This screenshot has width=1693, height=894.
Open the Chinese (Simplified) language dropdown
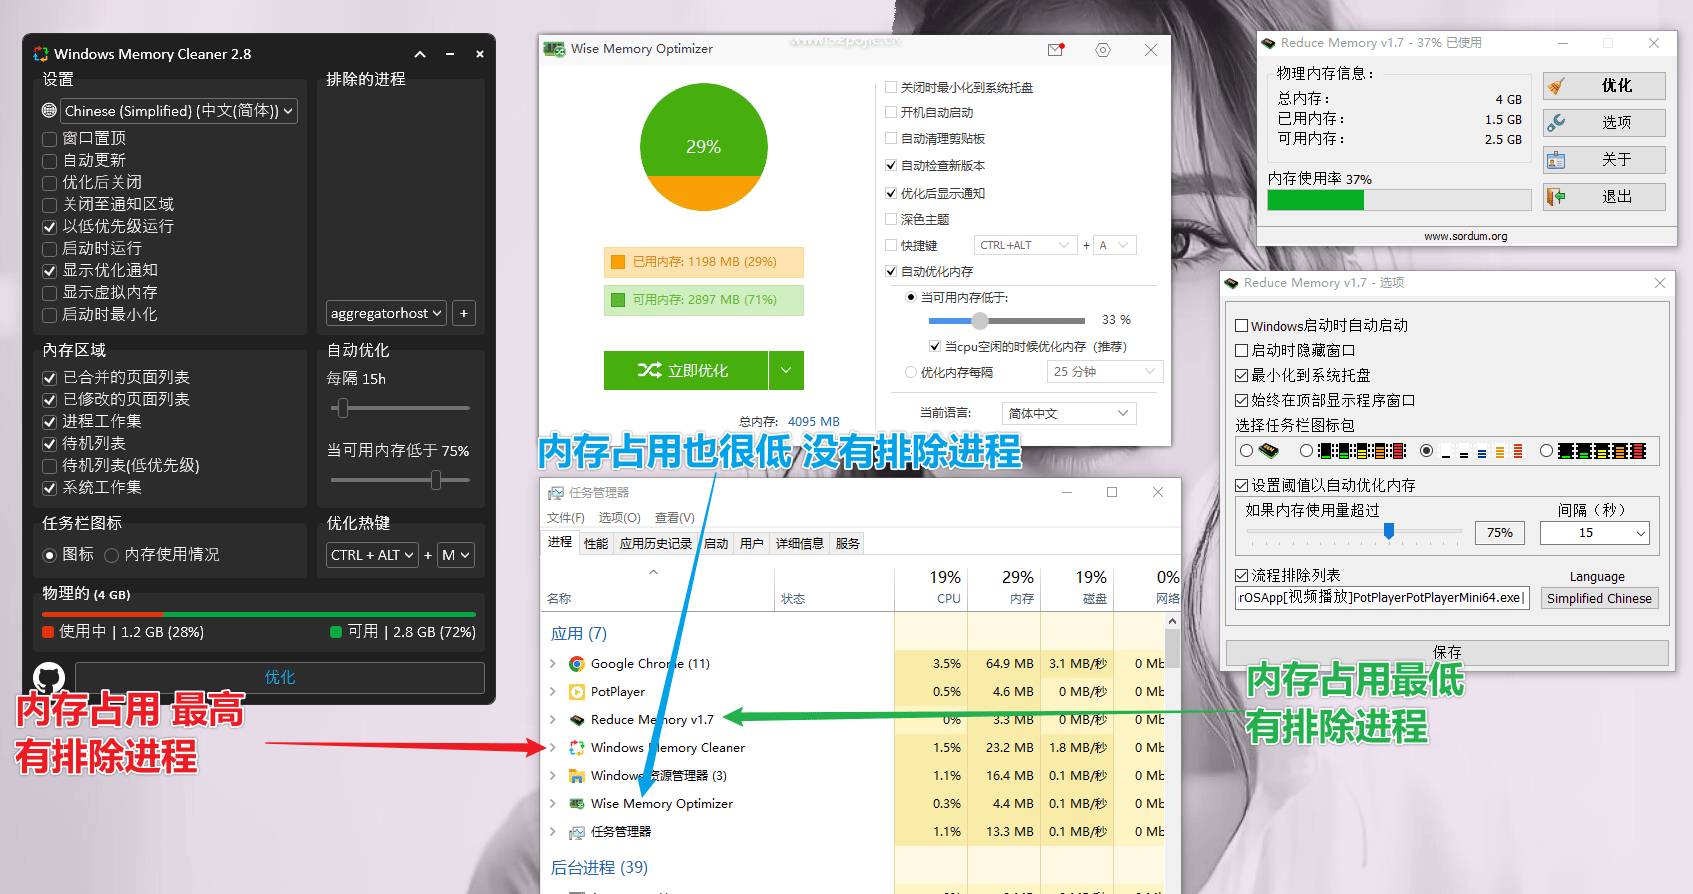tap(179, 111)
